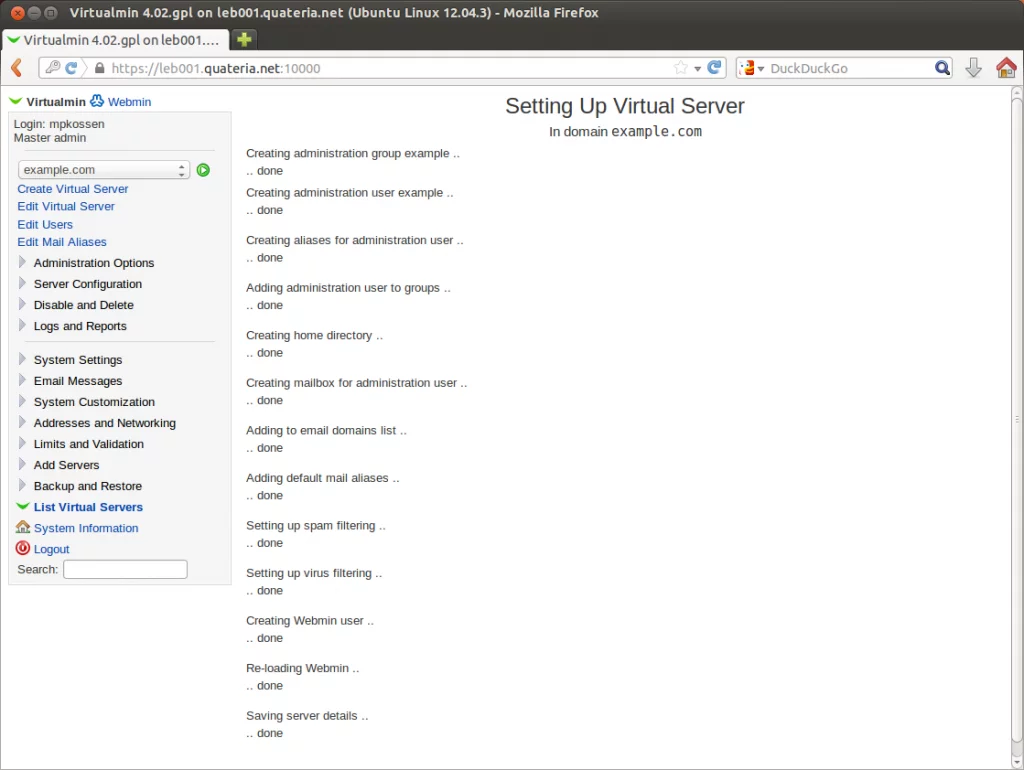
Task: Click the house icon by System Information
Action: point(23,526)
